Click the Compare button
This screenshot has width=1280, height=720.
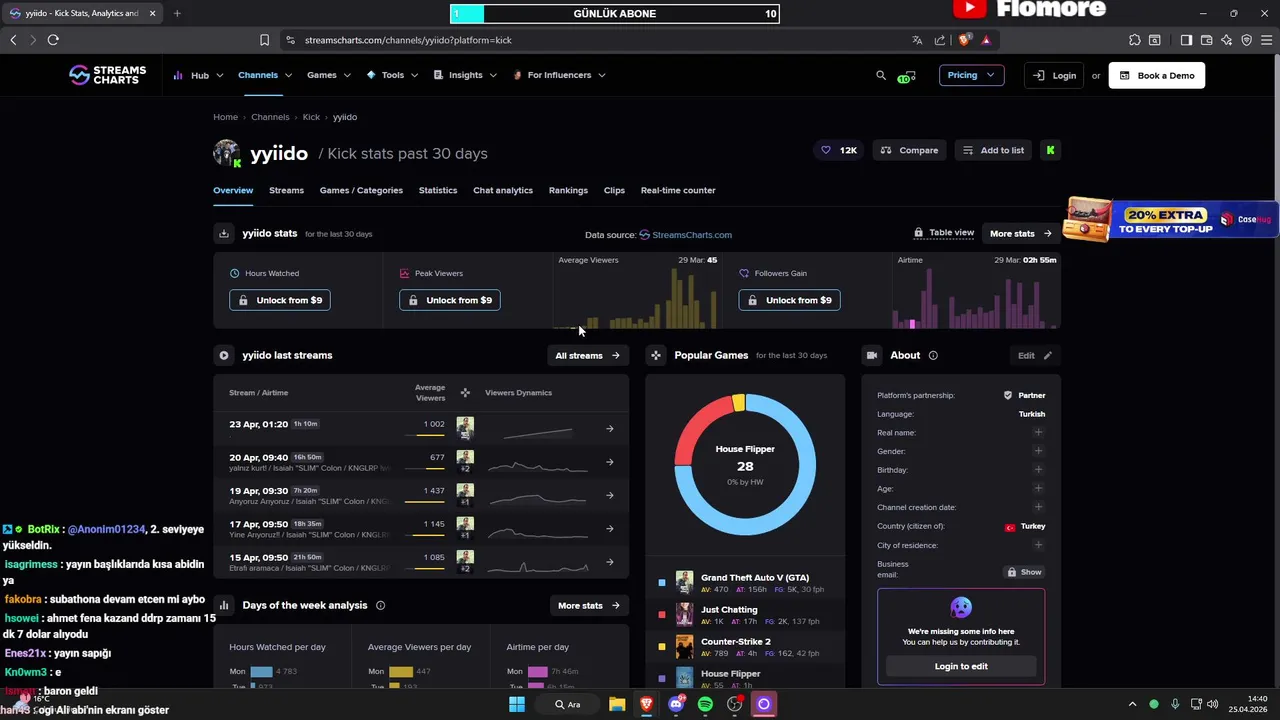click(x=909, y=150)
